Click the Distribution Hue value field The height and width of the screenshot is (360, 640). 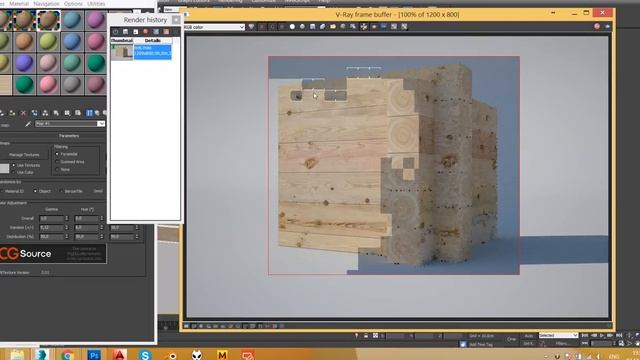[x=86, y=237]
